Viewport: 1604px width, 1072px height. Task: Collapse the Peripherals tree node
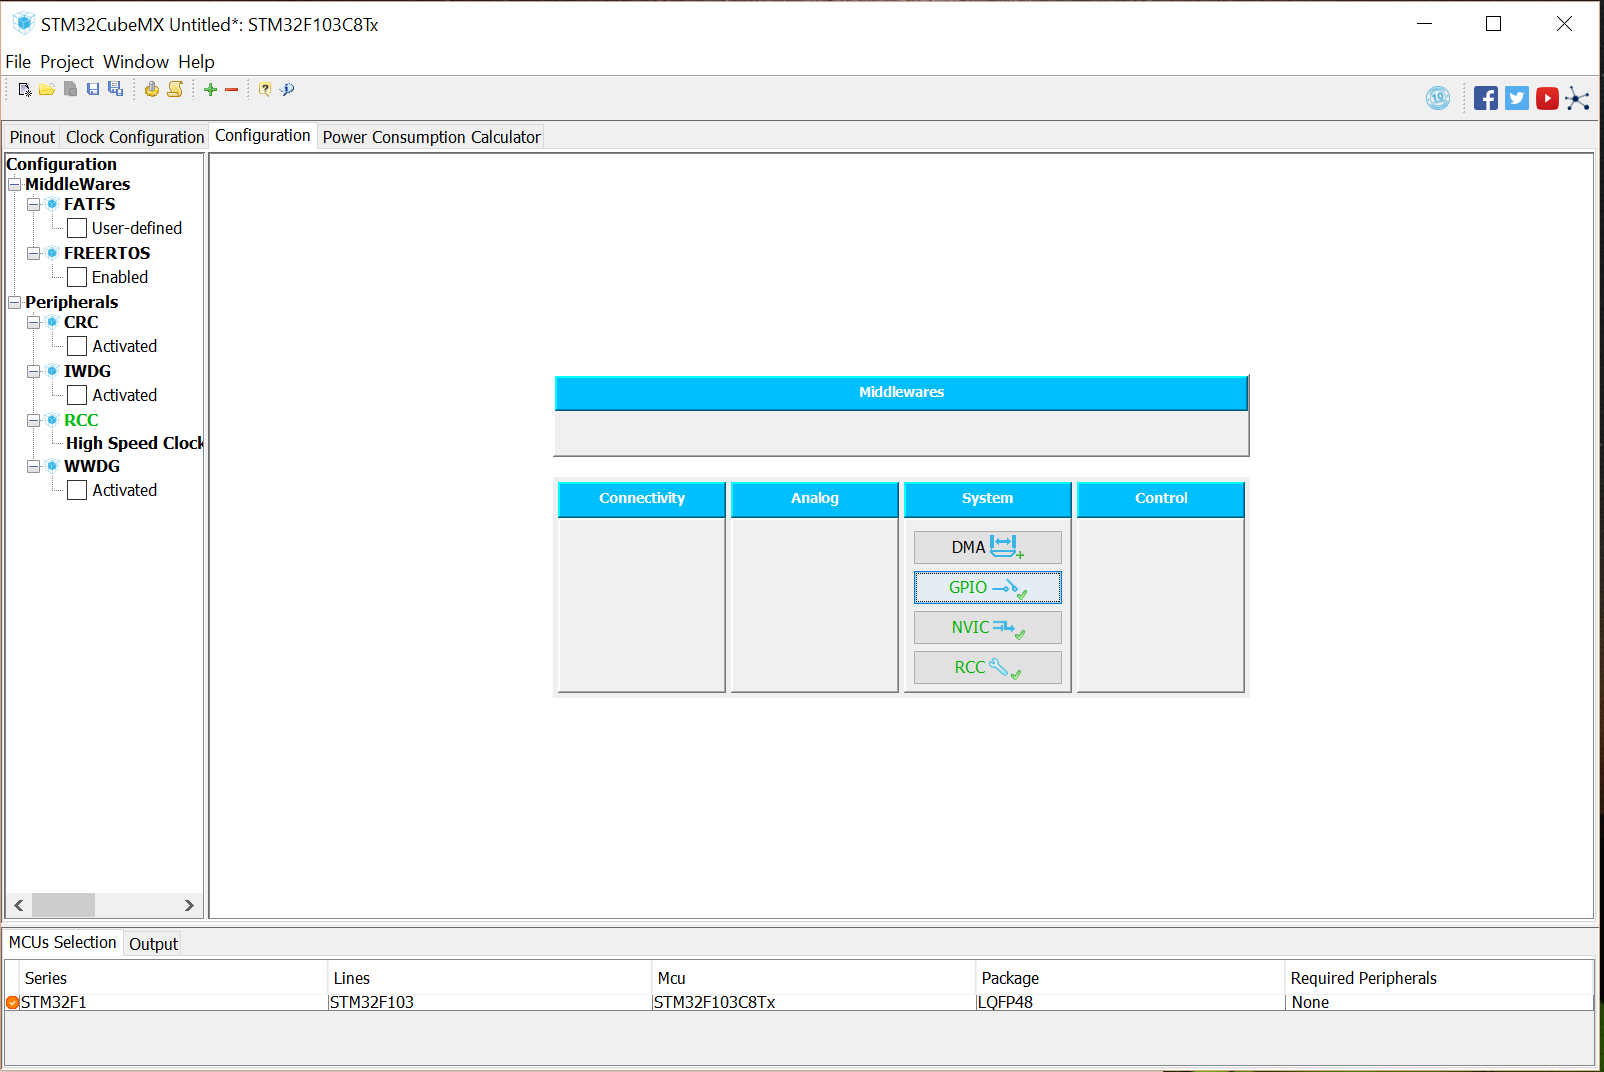(x=15, y=302)
